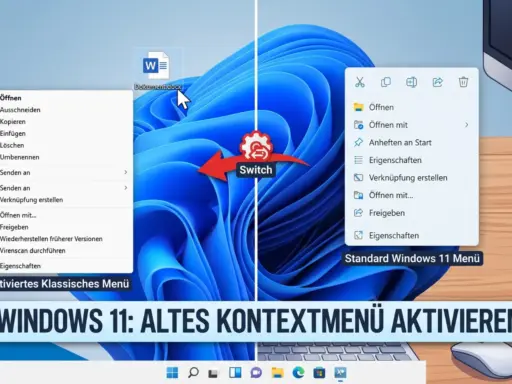Select the Word document icon on desktop

tap(156, 65)
